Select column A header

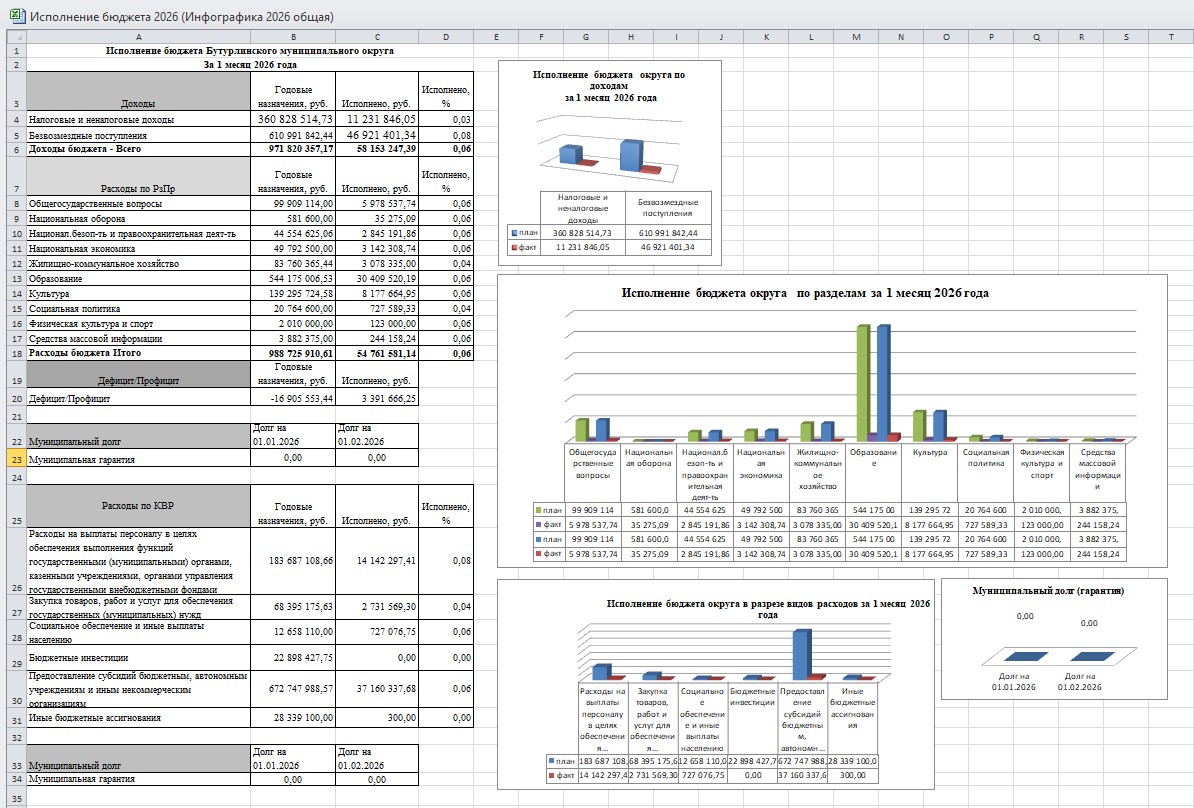[138, 37]
